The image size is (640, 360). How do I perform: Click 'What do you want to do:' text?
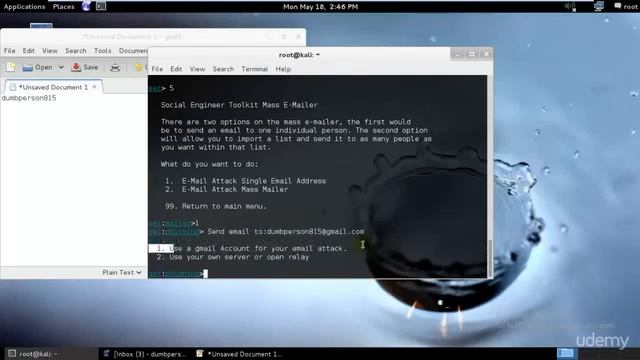209,164
